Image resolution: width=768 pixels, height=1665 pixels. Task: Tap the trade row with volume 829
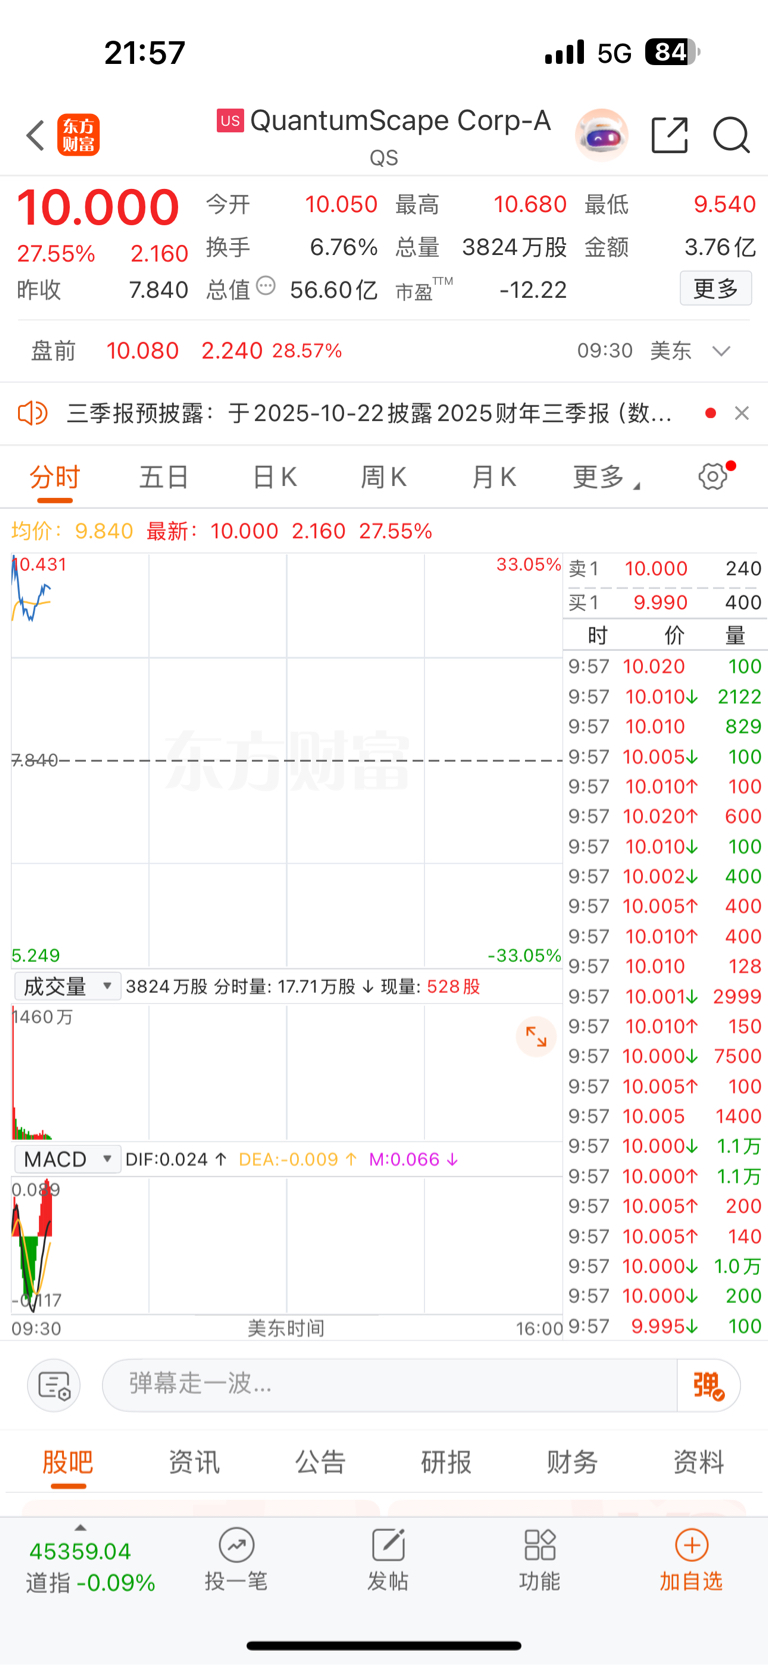coord(665,727)
